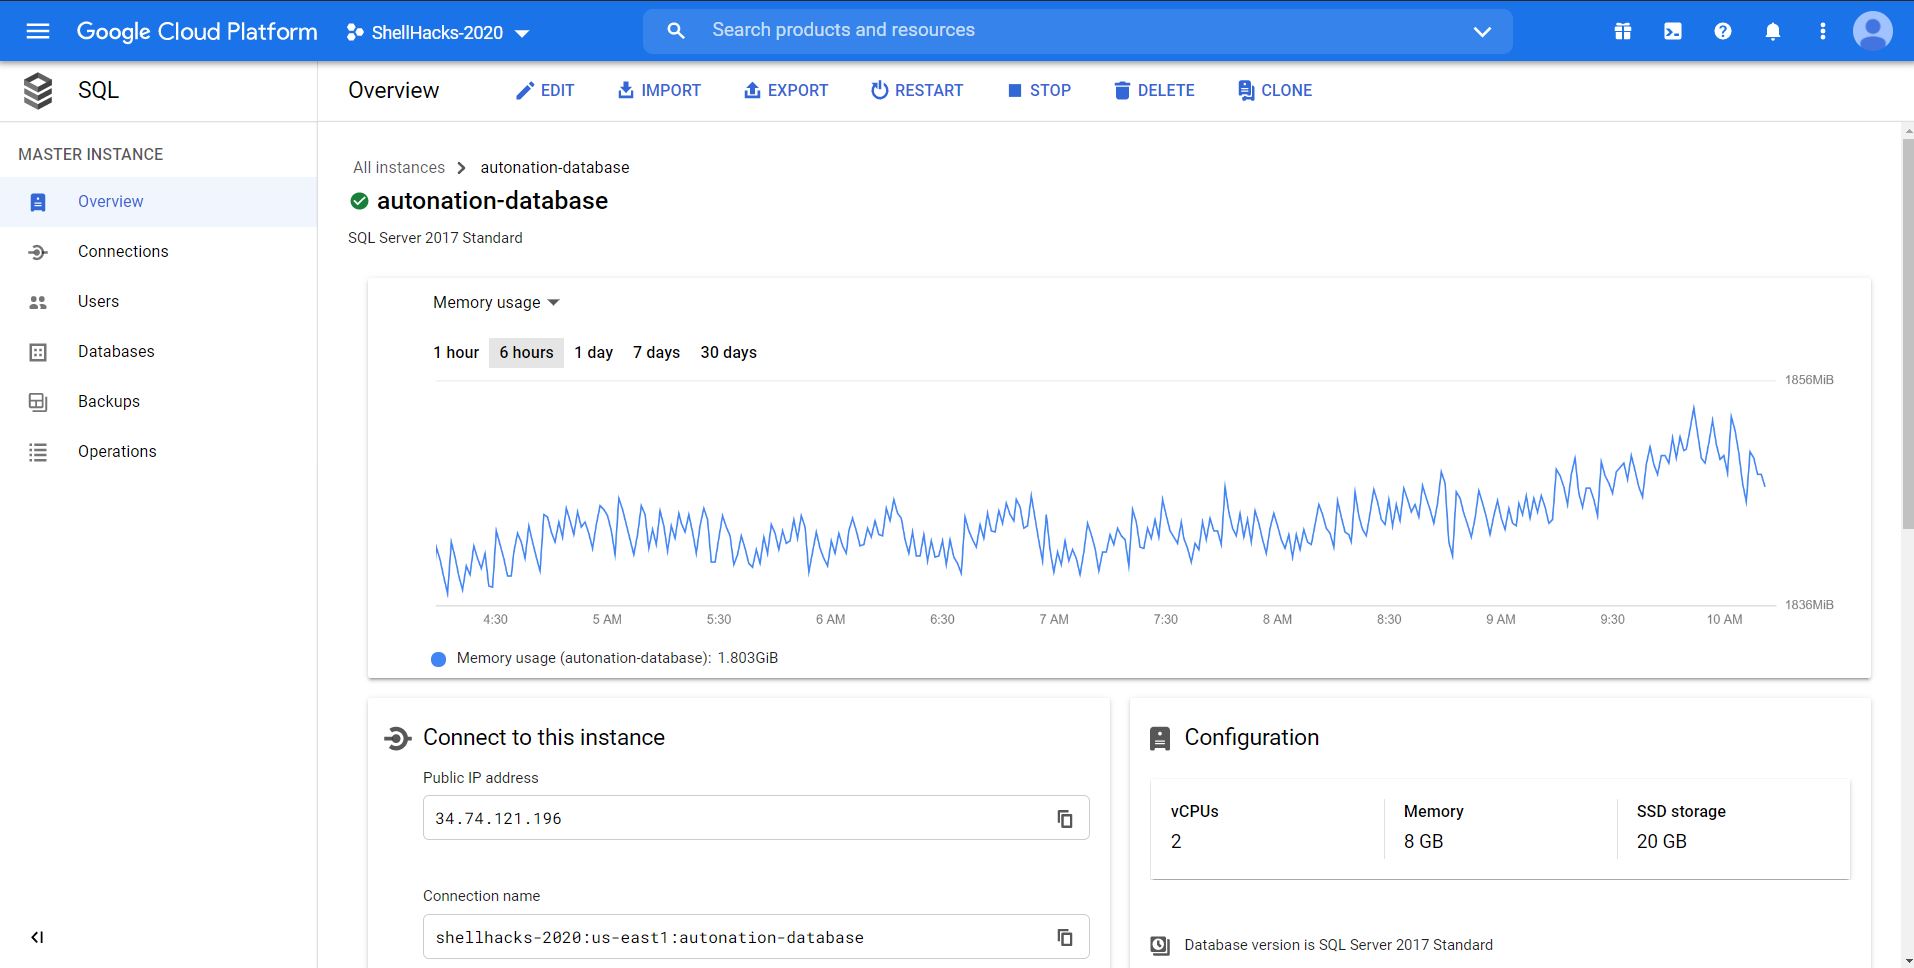Click the Backups sidebar icon

pyautogui.click(x=38, y=402)
